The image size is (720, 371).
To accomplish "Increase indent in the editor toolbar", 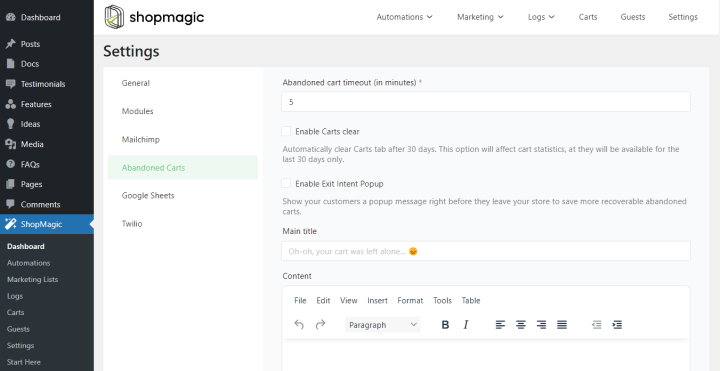I will [x=617, y=325].
